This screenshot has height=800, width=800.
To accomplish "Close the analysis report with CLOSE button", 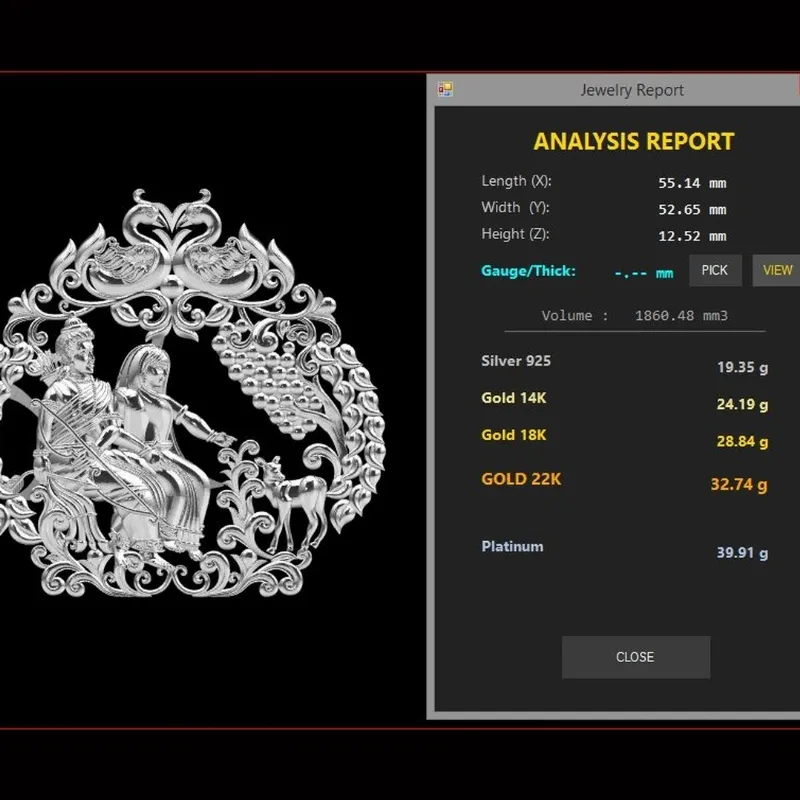I will click(x=636, y=657).
